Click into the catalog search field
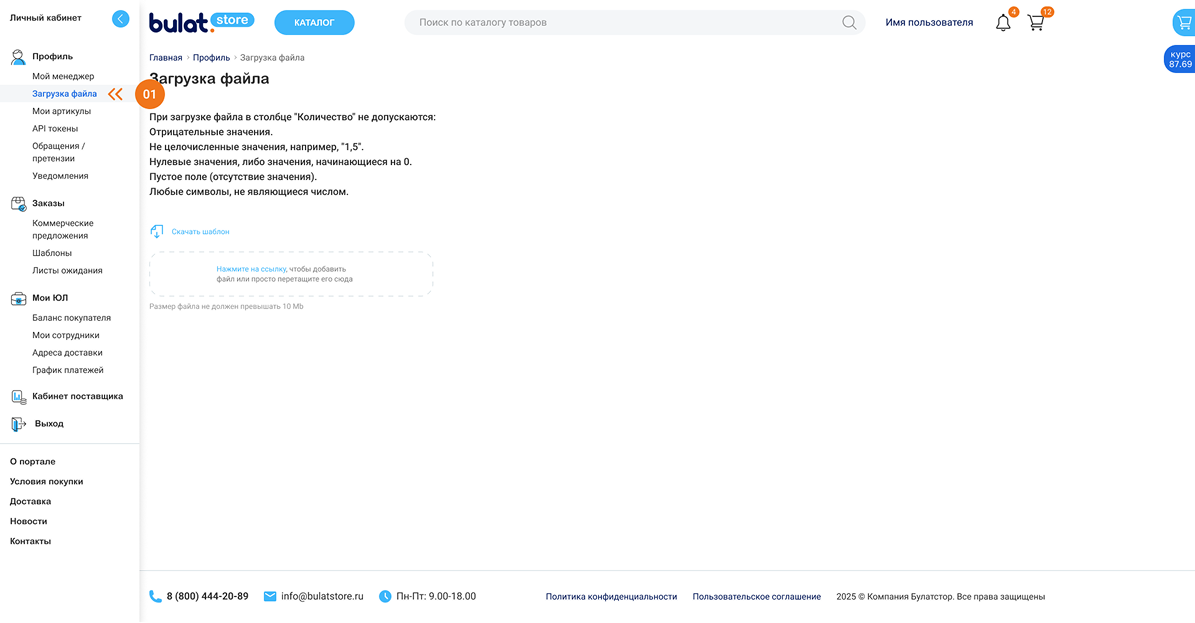This screenshot has width=1195, height=623. click(620, 22)
